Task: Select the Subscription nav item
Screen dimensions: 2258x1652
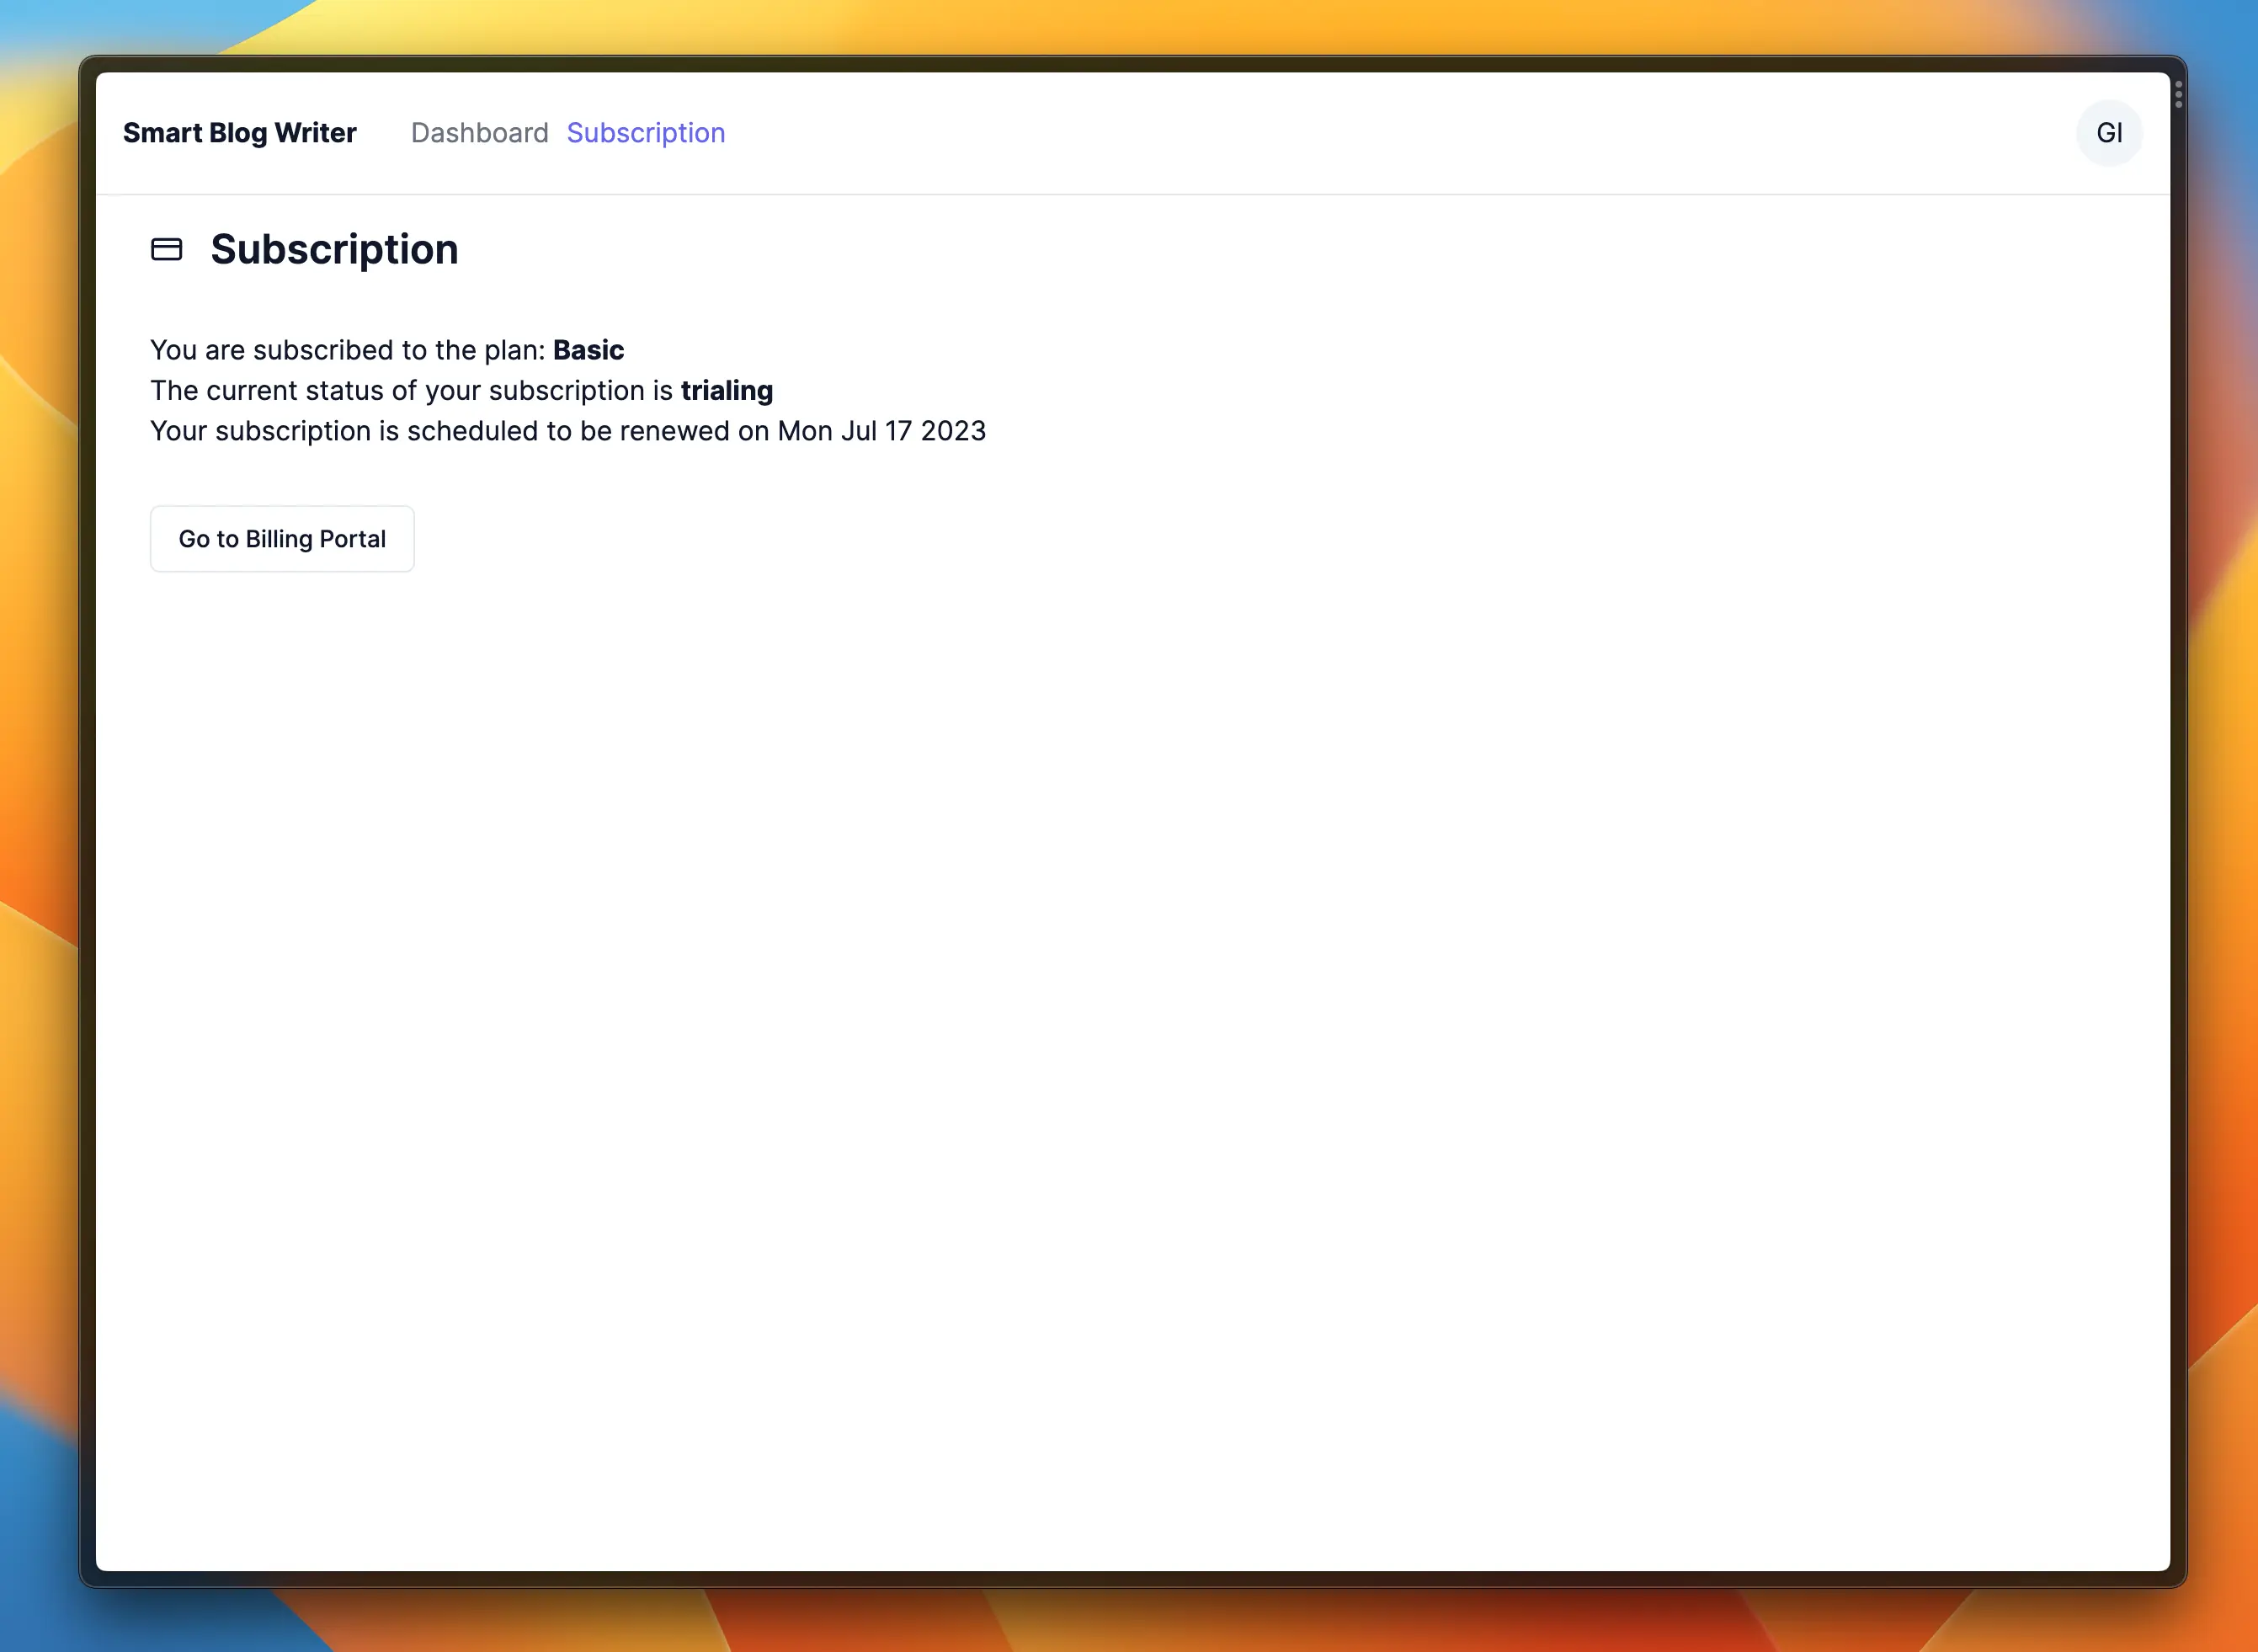Action: [x=645, y=133]
